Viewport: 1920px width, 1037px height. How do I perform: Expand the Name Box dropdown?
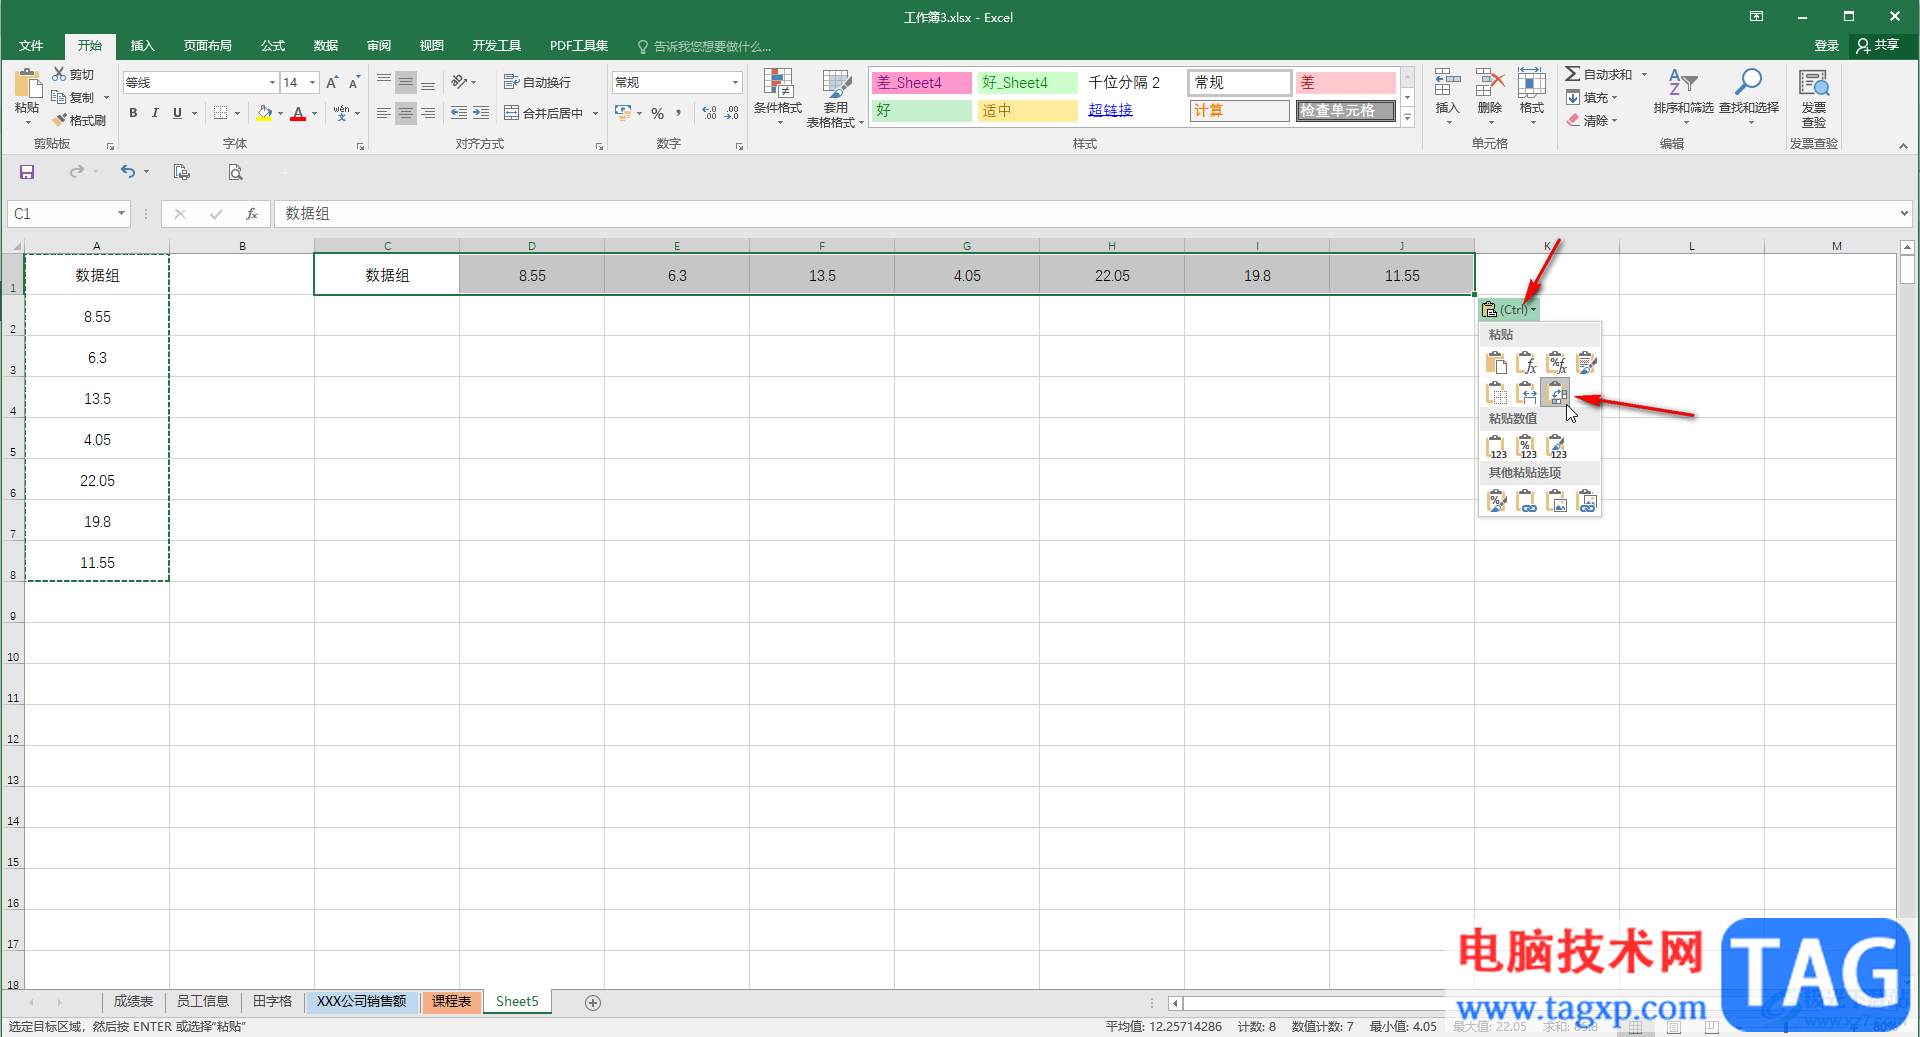[121, 214]
